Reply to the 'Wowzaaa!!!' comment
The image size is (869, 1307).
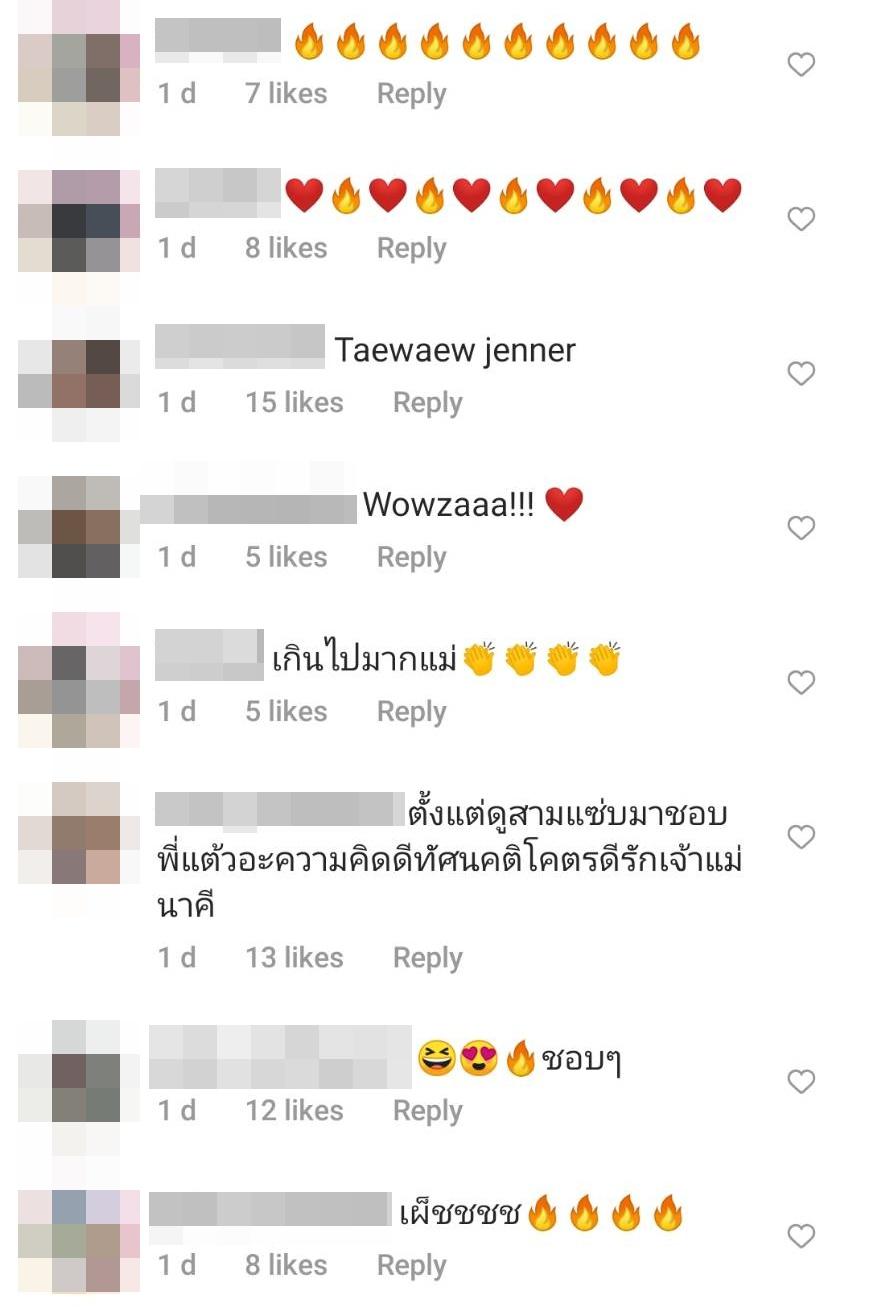pyautogui.click(x=411, y=557)
